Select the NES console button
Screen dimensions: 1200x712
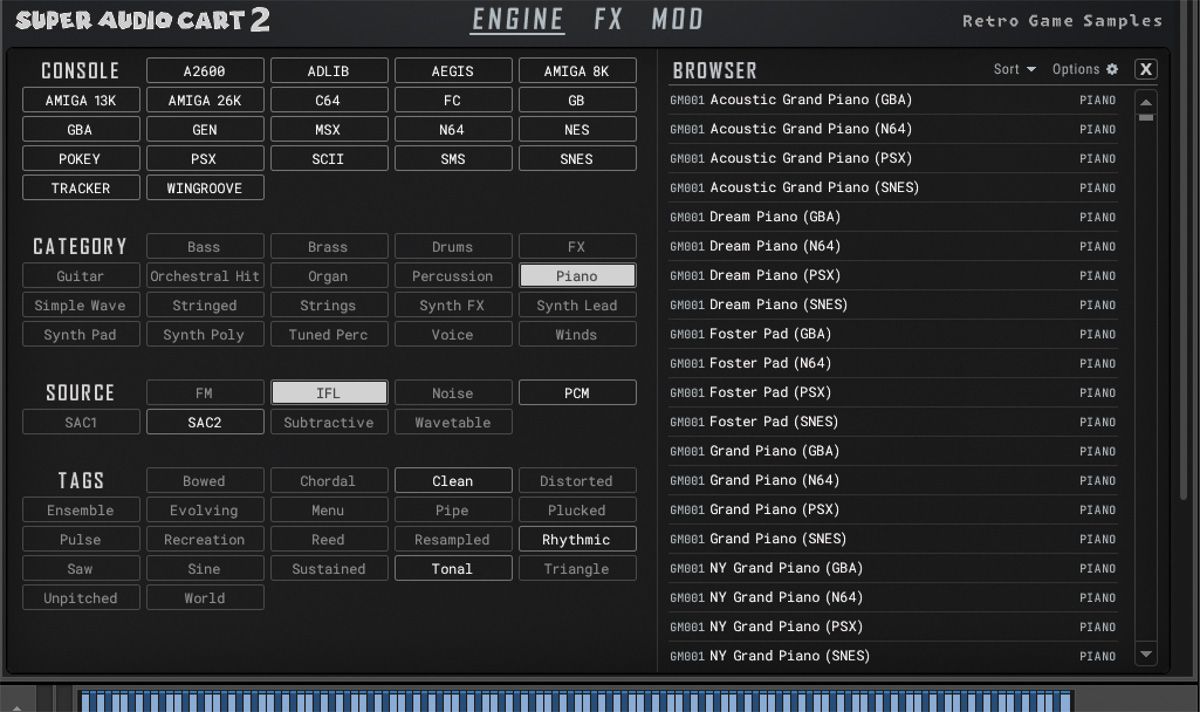[x=576, y=129]
